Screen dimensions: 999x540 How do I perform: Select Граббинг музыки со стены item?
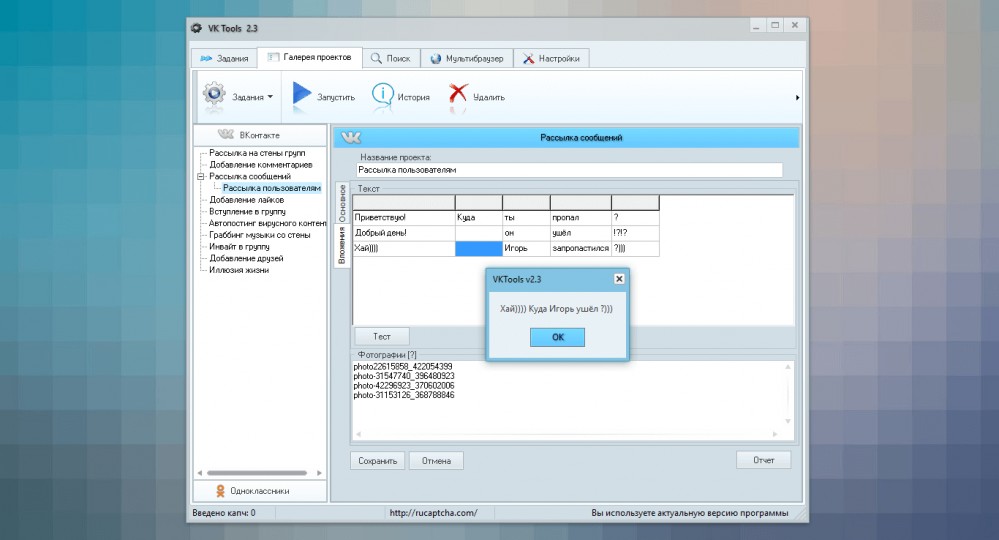coord(259,234)
